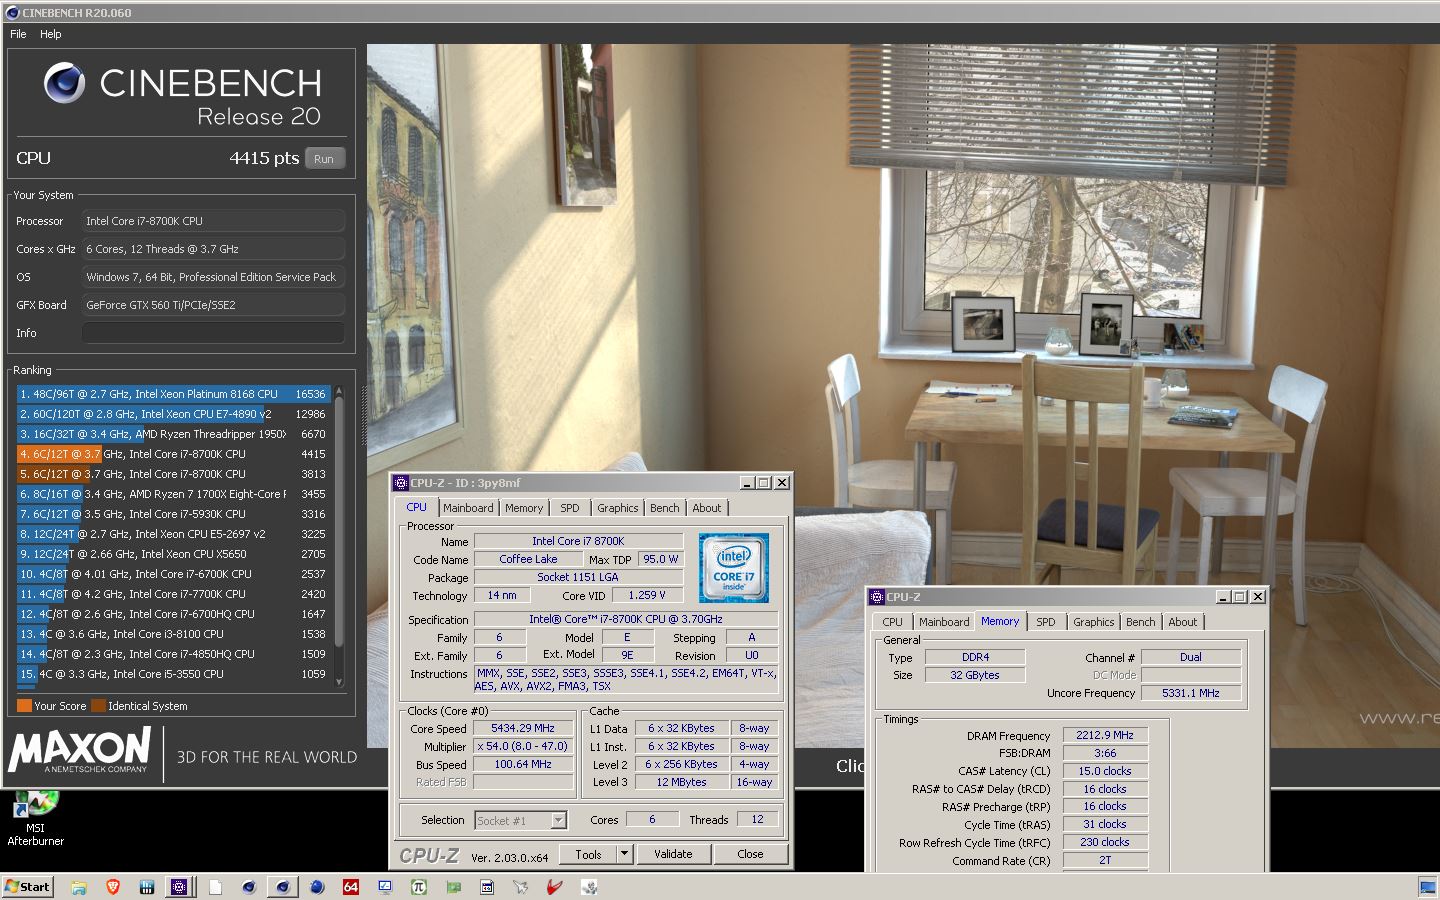Open MSI Afterburner desktop shortcut
Screen dimensions: 1440x900
click(x=35, y=818)
